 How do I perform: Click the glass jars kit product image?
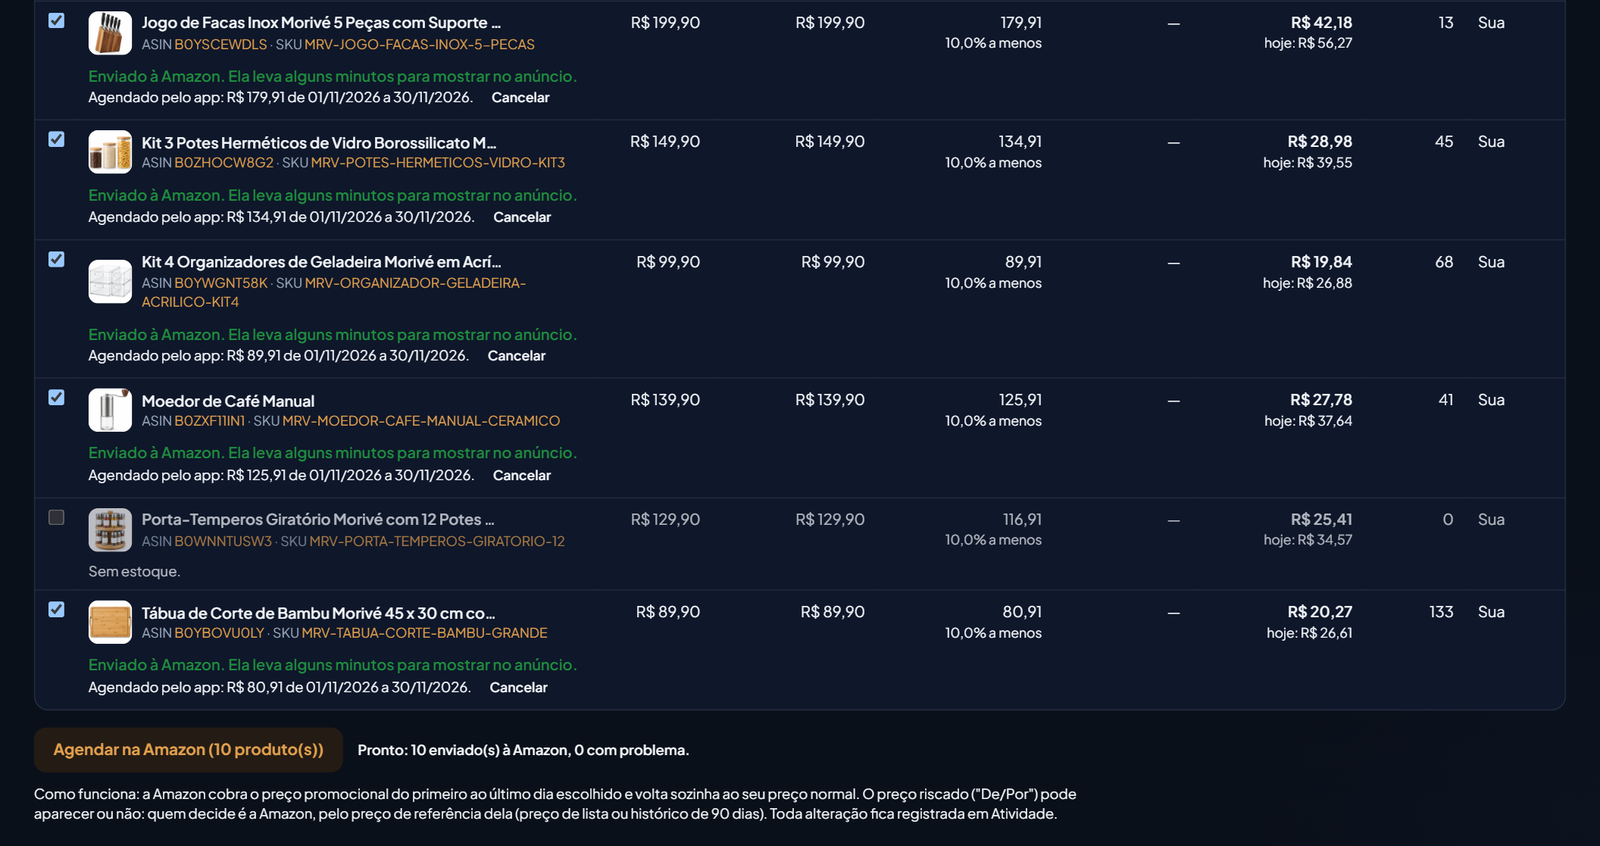(110, 152)
